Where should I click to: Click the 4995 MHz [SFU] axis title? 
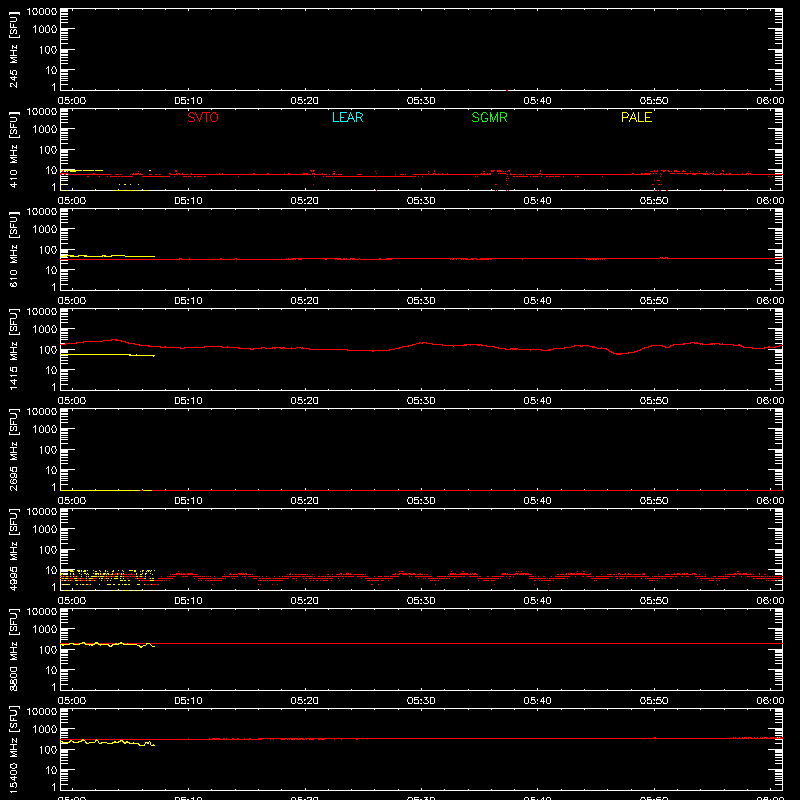pyautogui.click(x=13, y=549)
